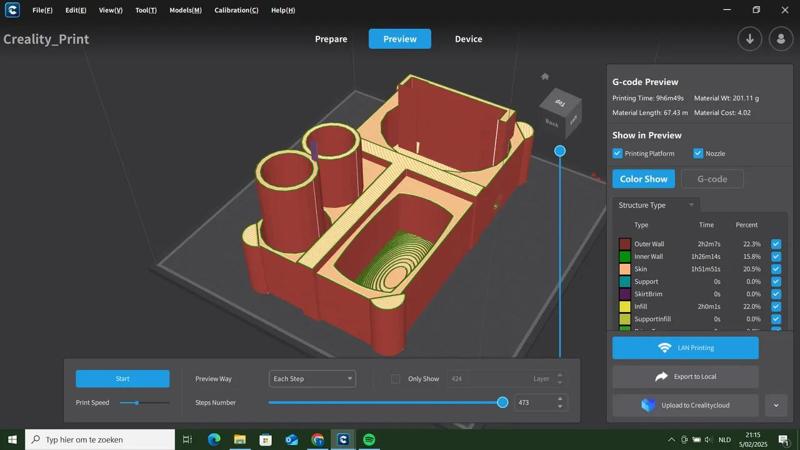The width and height of the screenshot is (800, 450).
Task: Open the Windows Start menu
Action: pos(12,439)
